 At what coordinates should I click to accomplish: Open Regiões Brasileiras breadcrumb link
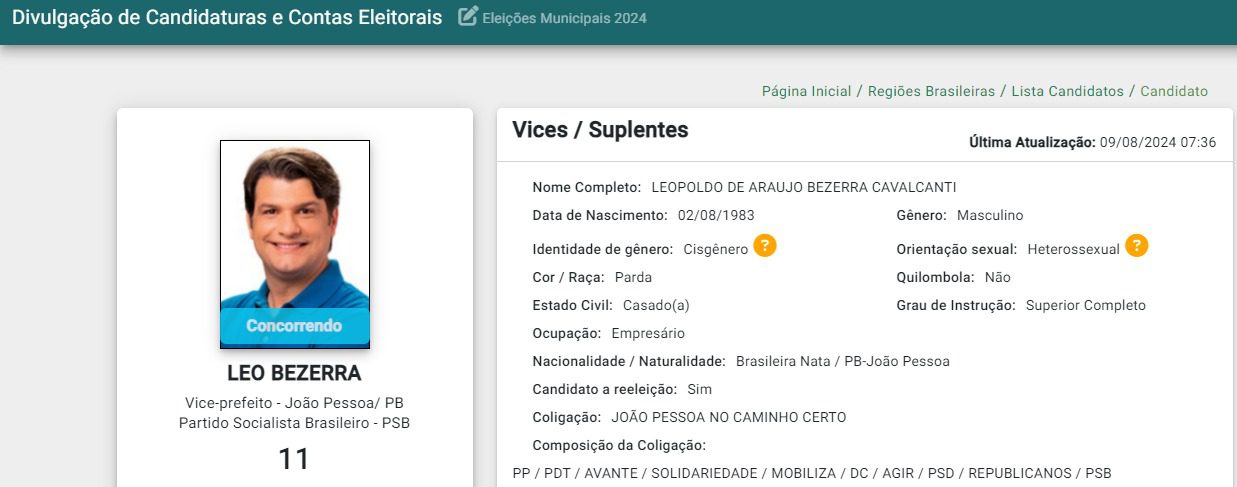tap(931, 91)
